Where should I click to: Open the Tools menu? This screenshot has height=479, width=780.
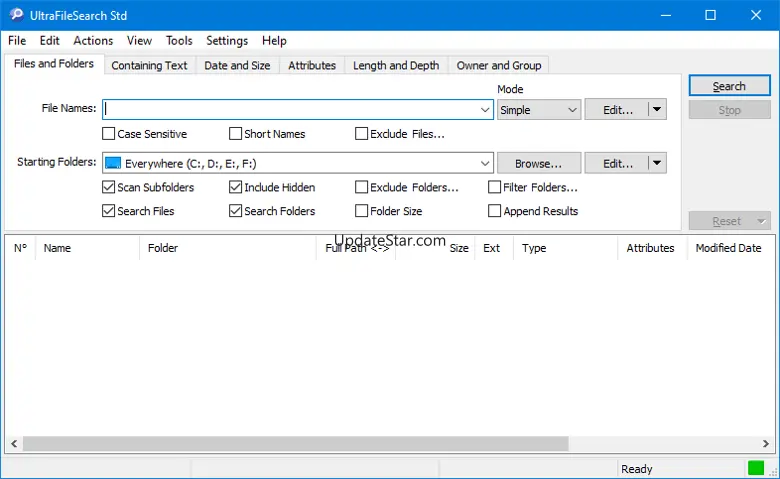point(179,41)
